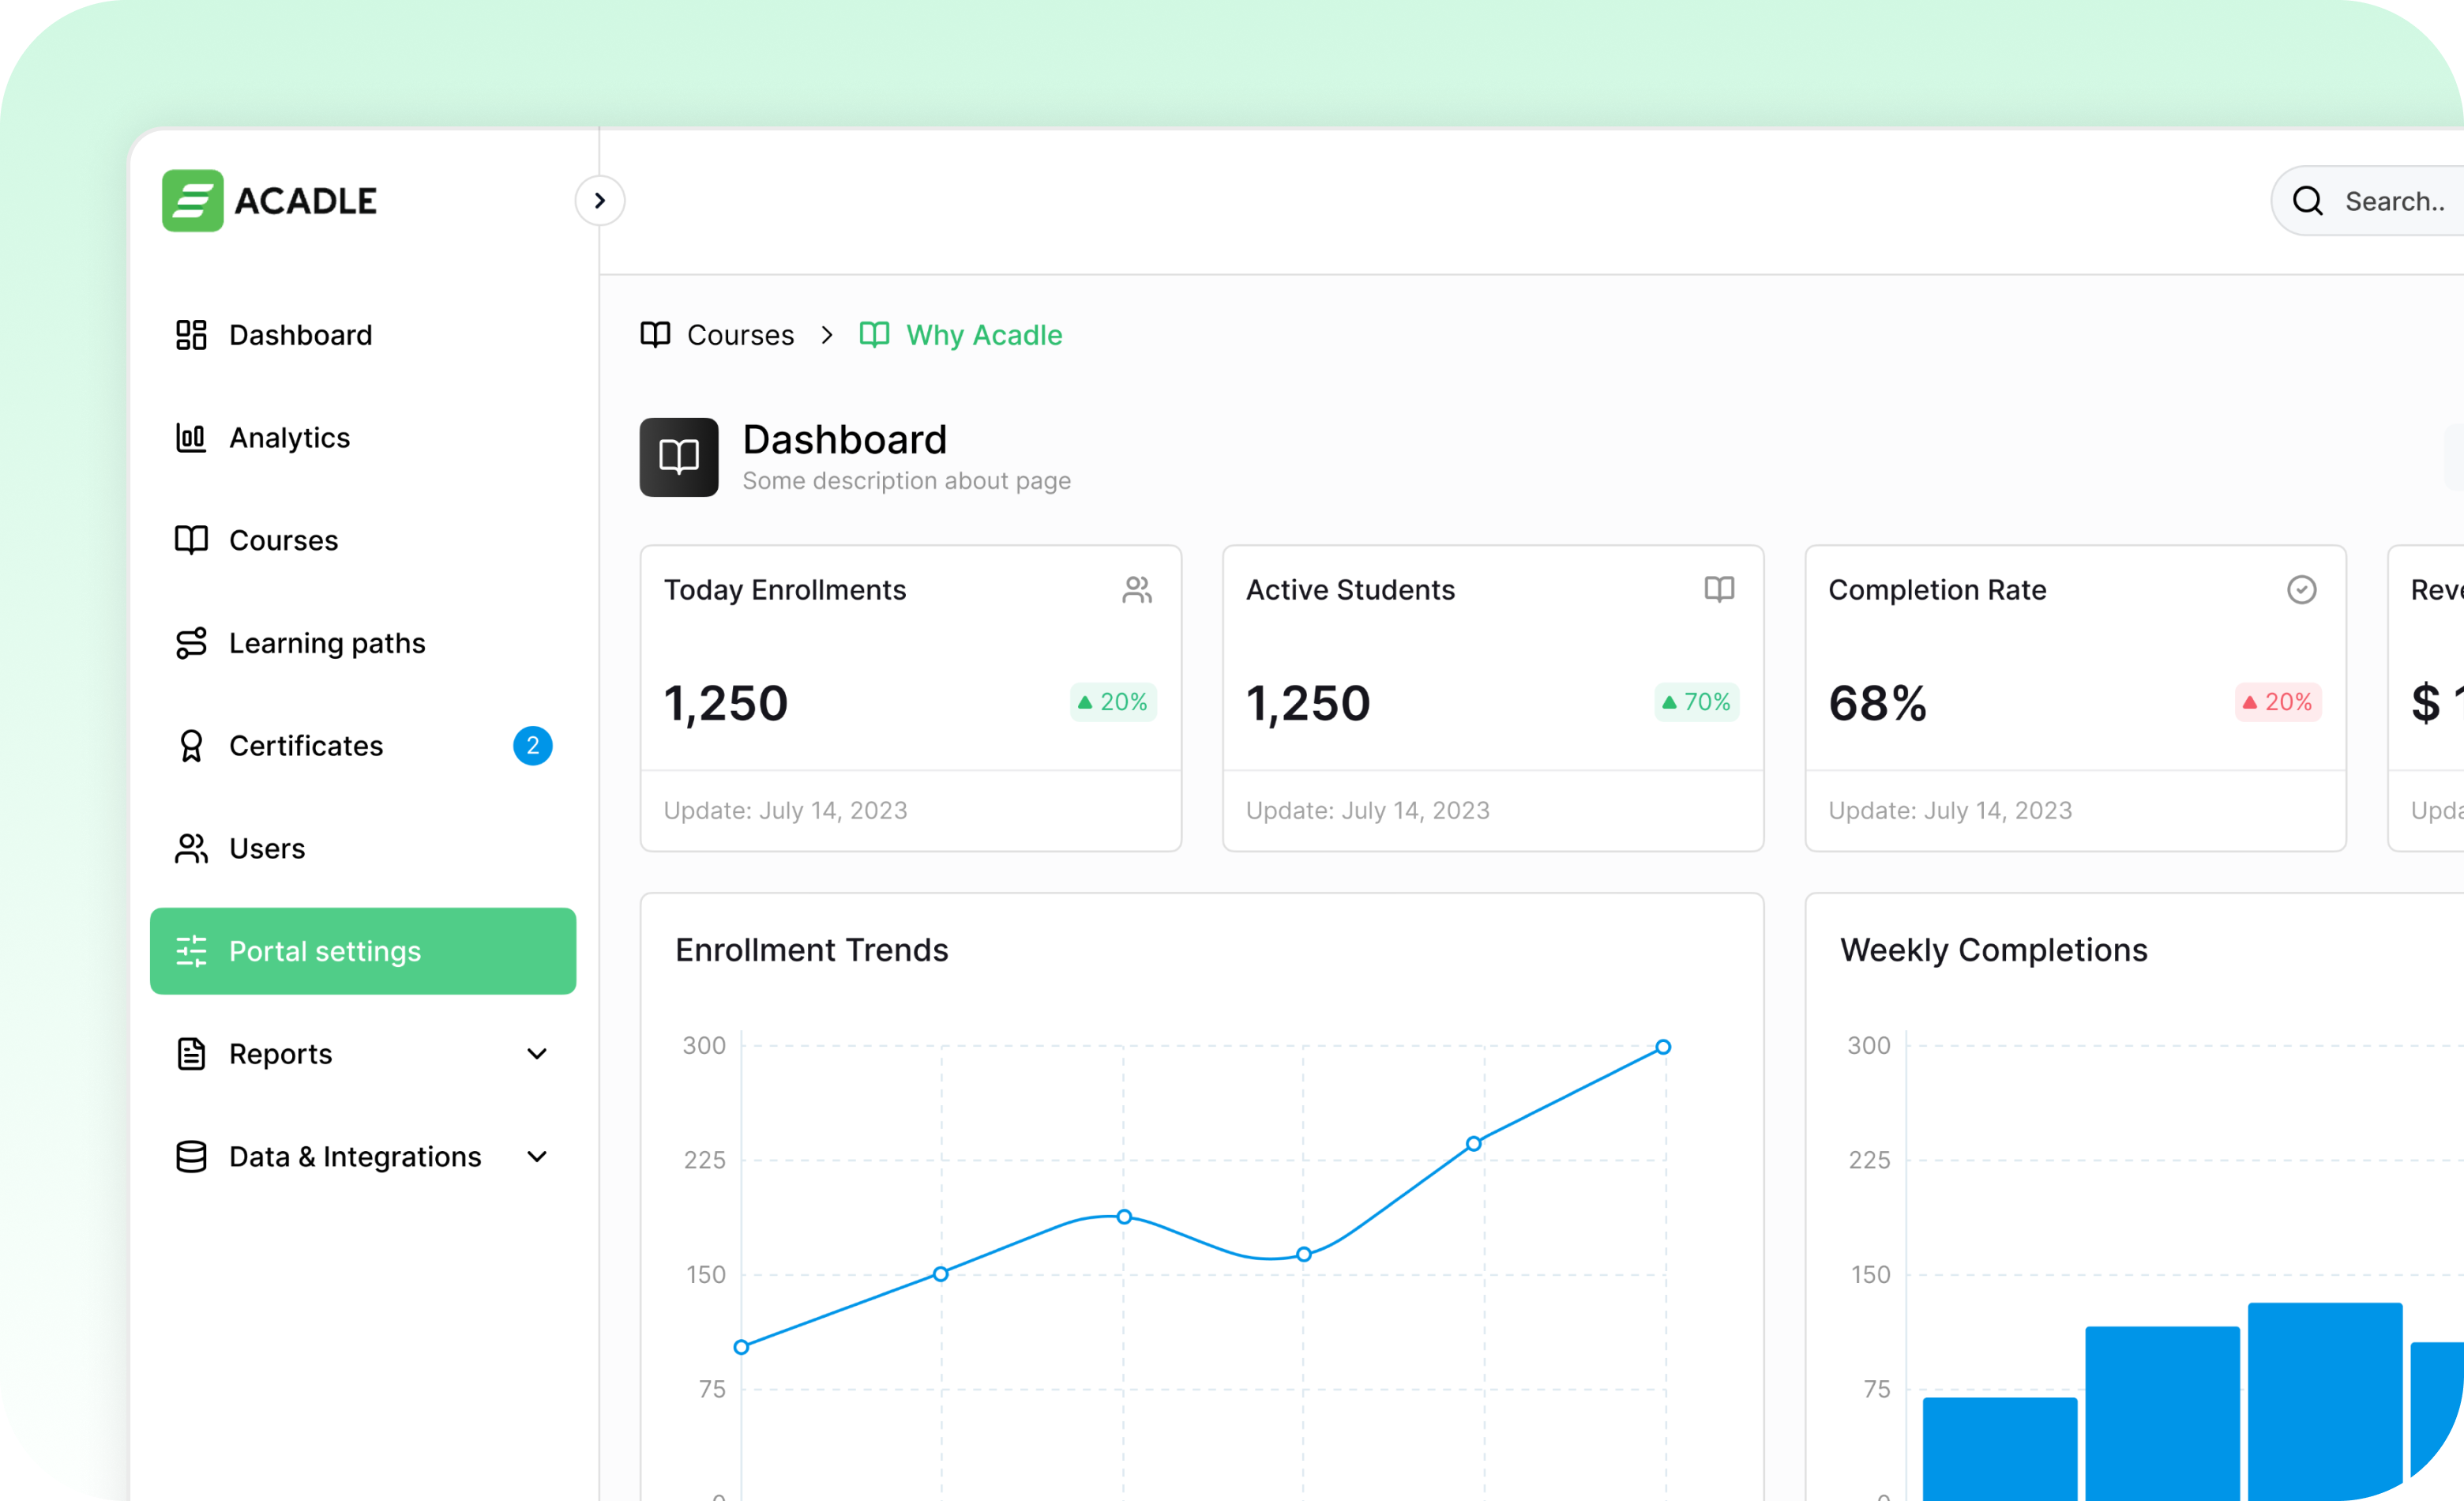
Task: Click the Reports label in sidebar
Action: [280, 1054]
